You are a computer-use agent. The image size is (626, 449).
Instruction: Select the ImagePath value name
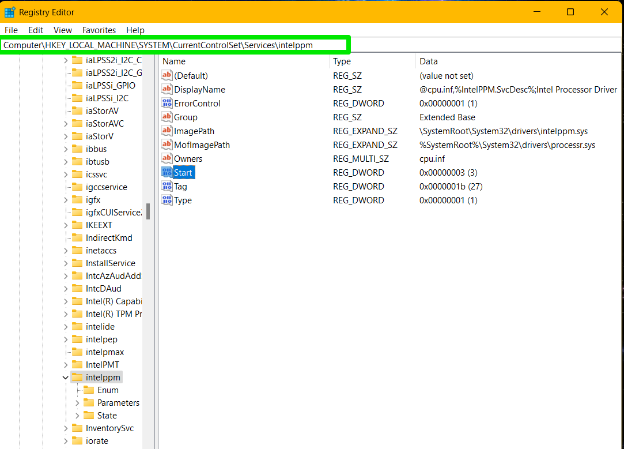point(194,131)
